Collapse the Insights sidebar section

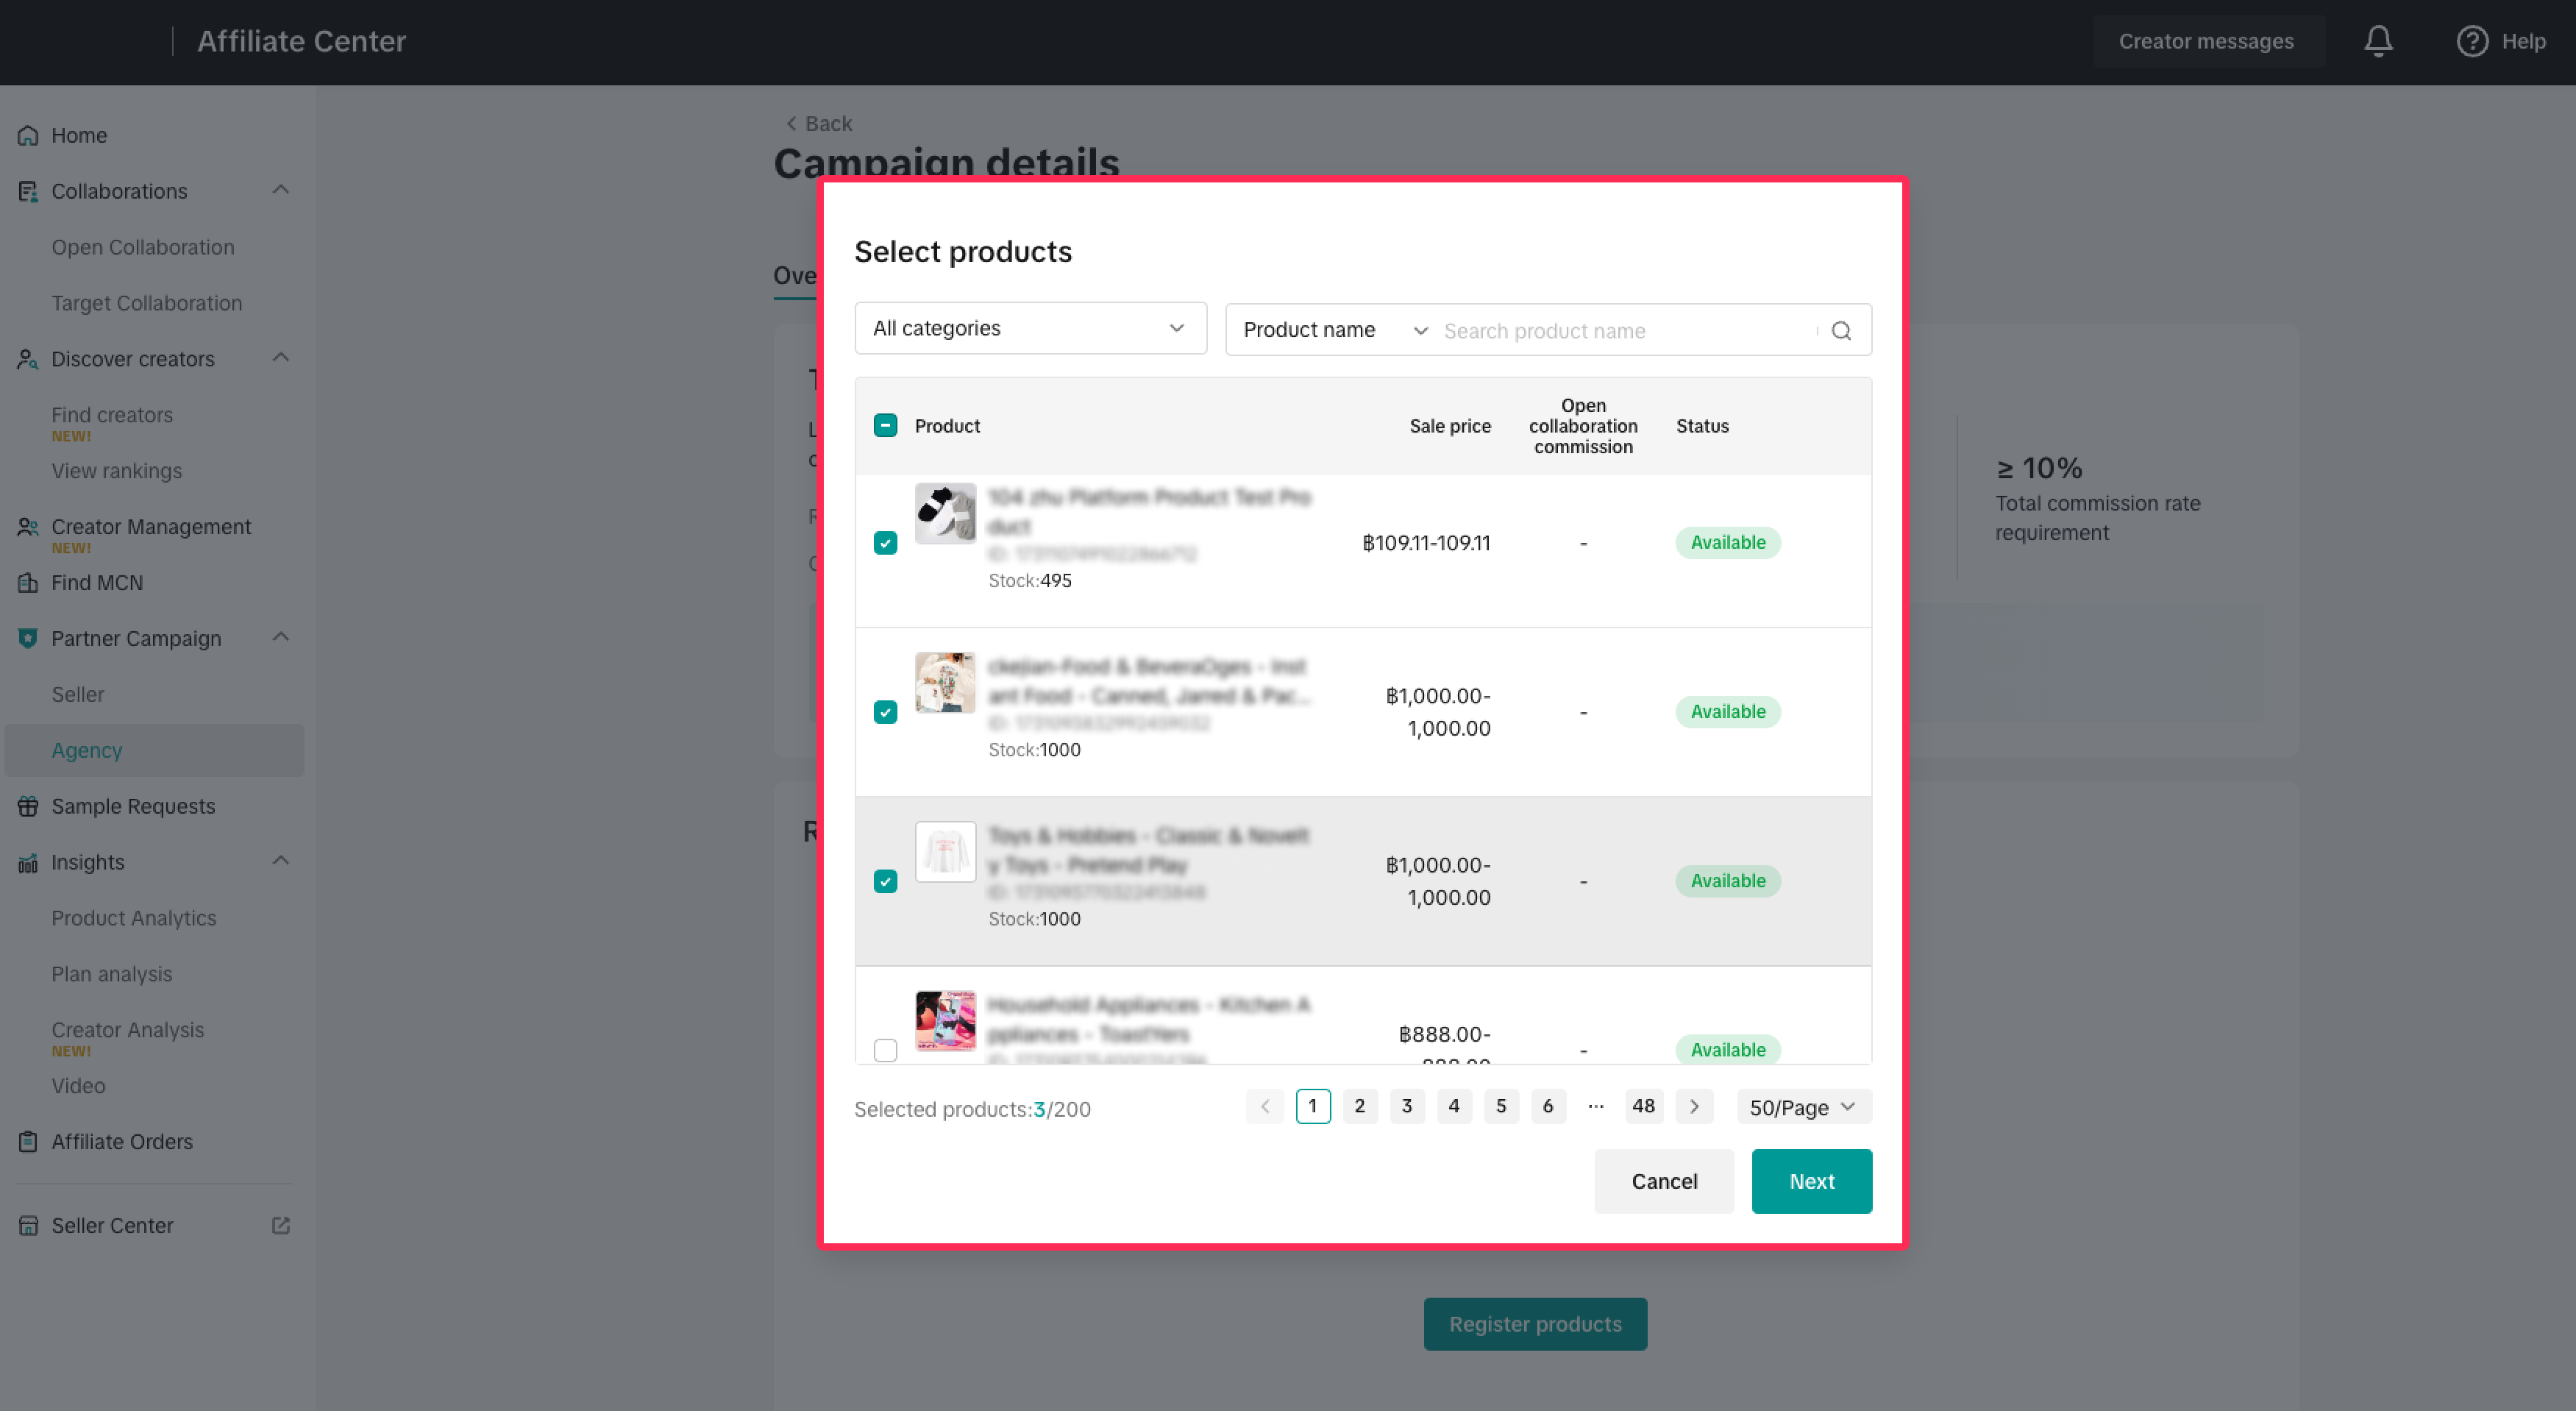click(x=281, y=861)
